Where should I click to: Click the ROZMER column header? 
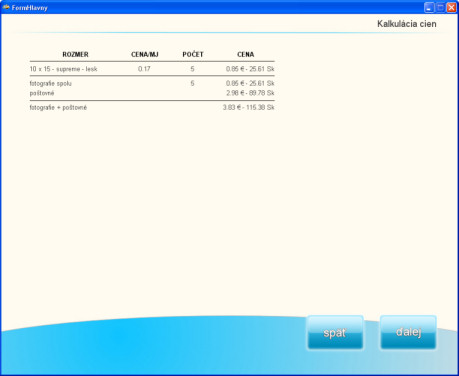pyautogui.click(x=75, y=54)
